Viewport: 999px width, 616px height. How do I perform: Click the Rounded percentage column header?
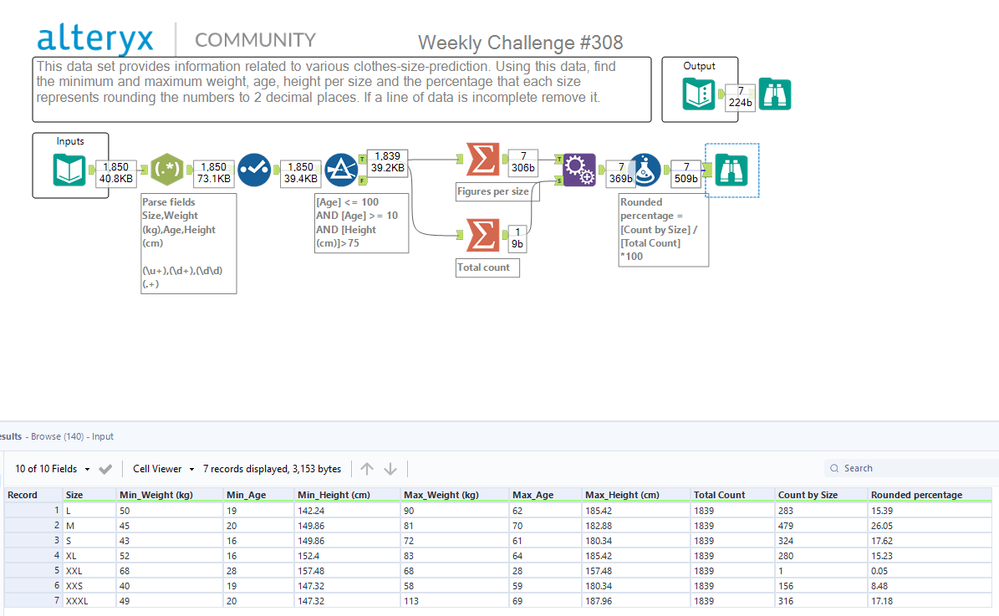[930, 495]
